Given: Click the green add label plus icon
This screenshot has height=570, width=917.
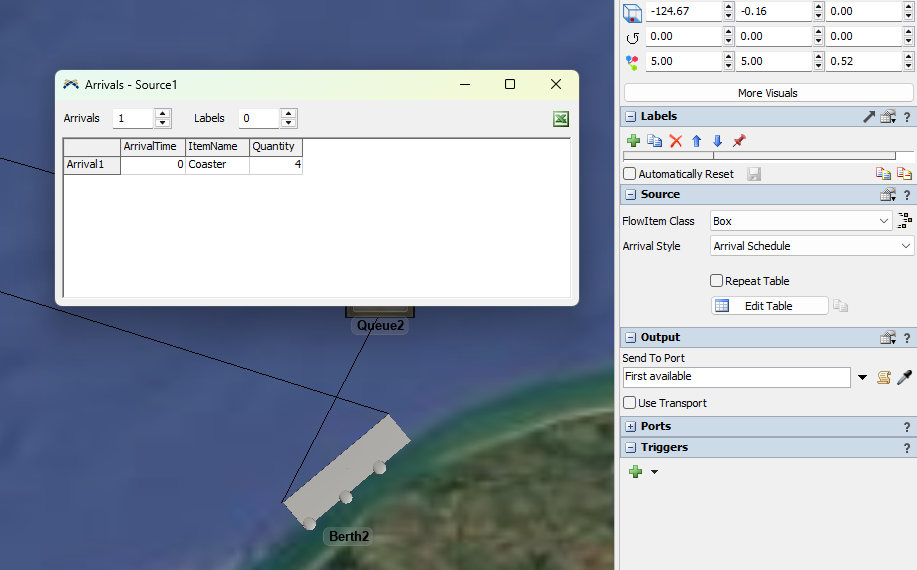Looking at the screenshot, I should 633,141.
